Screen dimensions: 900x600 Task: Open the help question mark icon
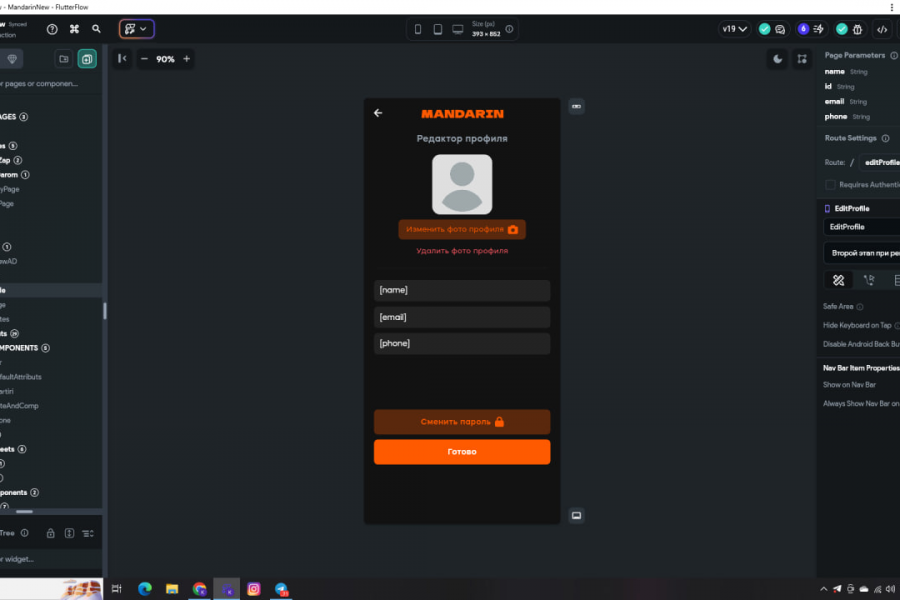click(52, 29)
